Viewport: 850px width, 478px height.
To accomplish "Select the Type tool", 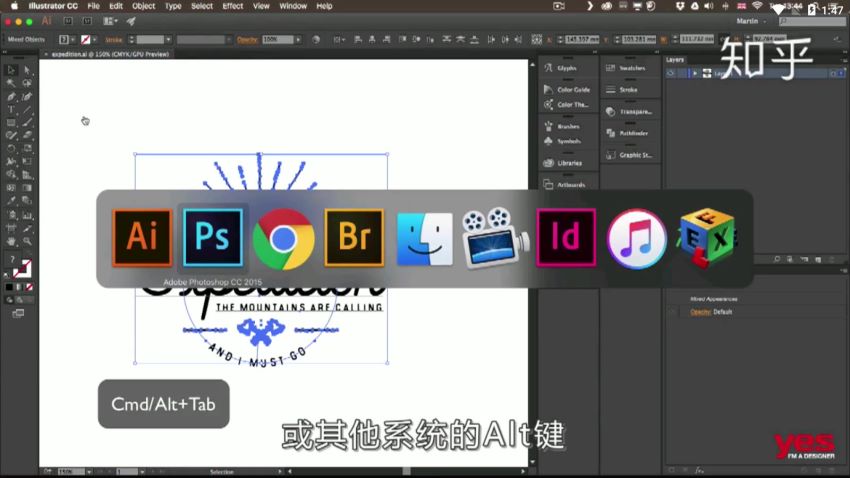I will (x=11, y=109).
